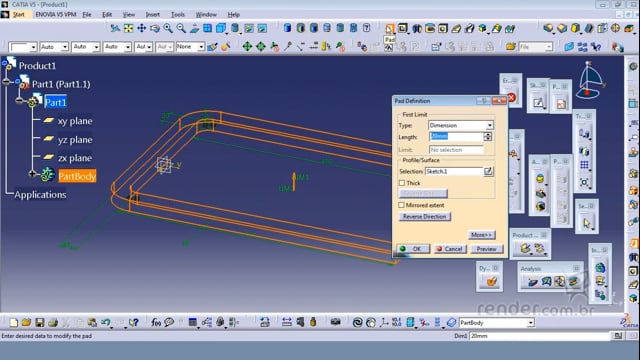Click the ENOVIA file folder icon
The width and height of the screenshot is (640, 360).
pyautogui.click(x=511, y=47)
